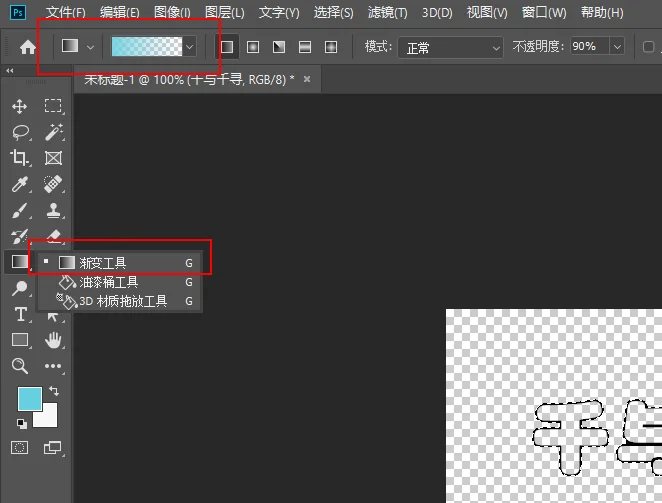This screenshot has height=503, width=662.
Task: Choose 3D 材质拖放工具 from the flyout
Action: tap(119, 301)
